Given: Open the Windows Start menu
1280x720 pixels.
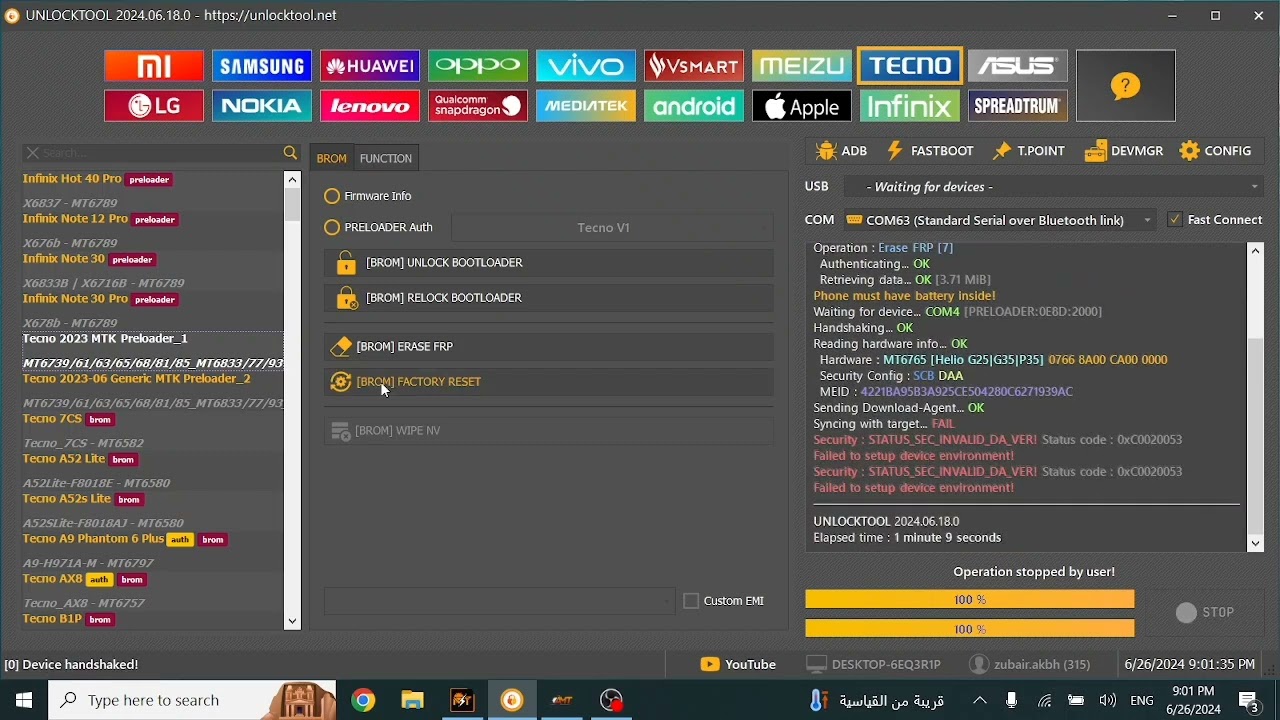Looking at the screenshot, I should 24,701.
